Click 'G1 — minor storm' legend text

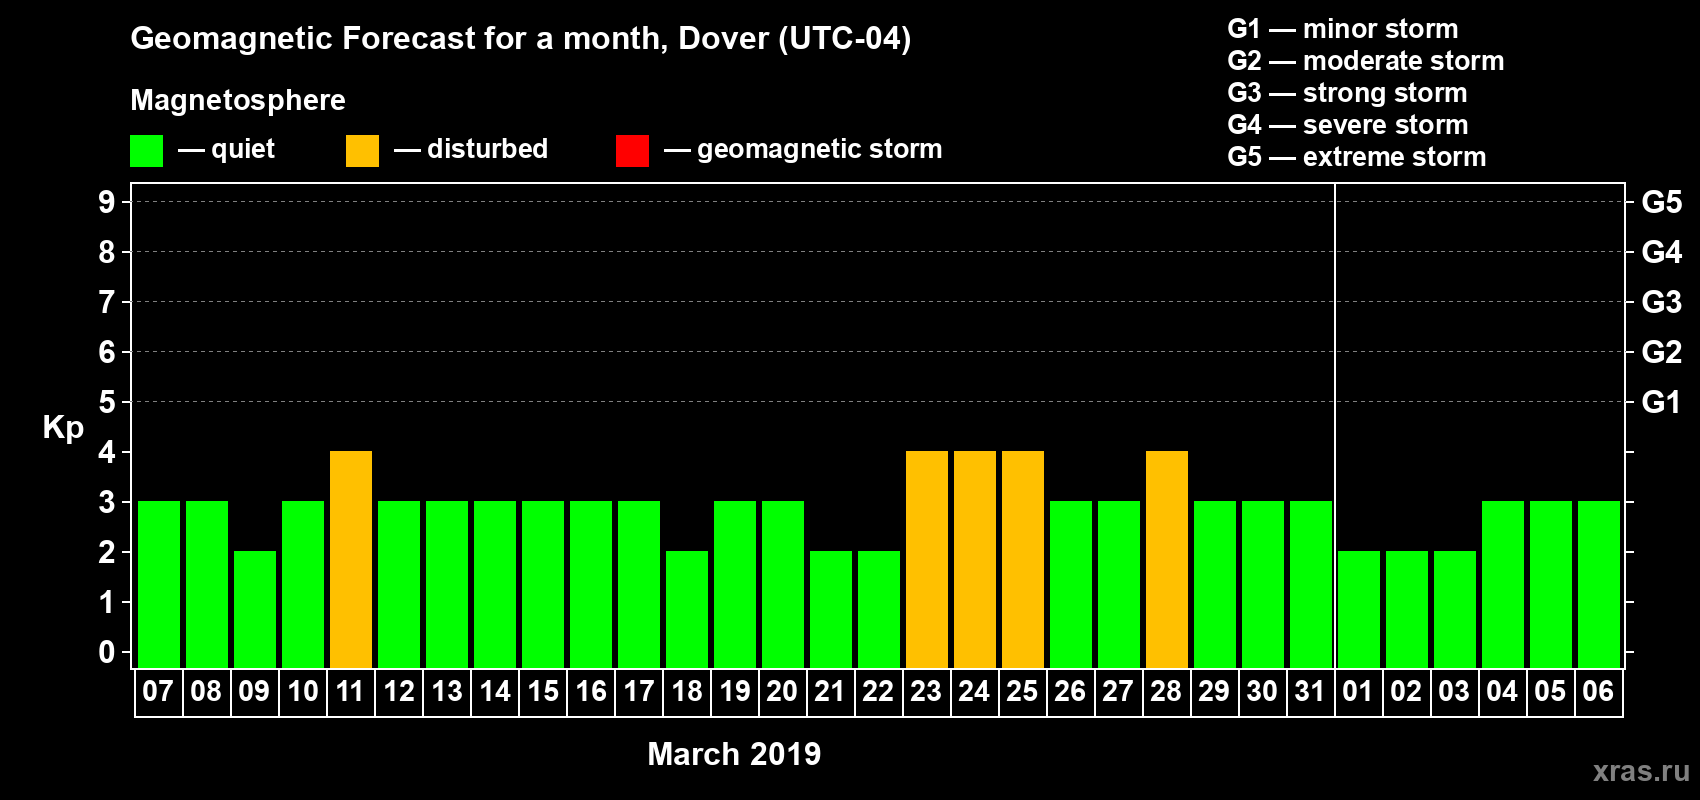[x=1343, y=29]
